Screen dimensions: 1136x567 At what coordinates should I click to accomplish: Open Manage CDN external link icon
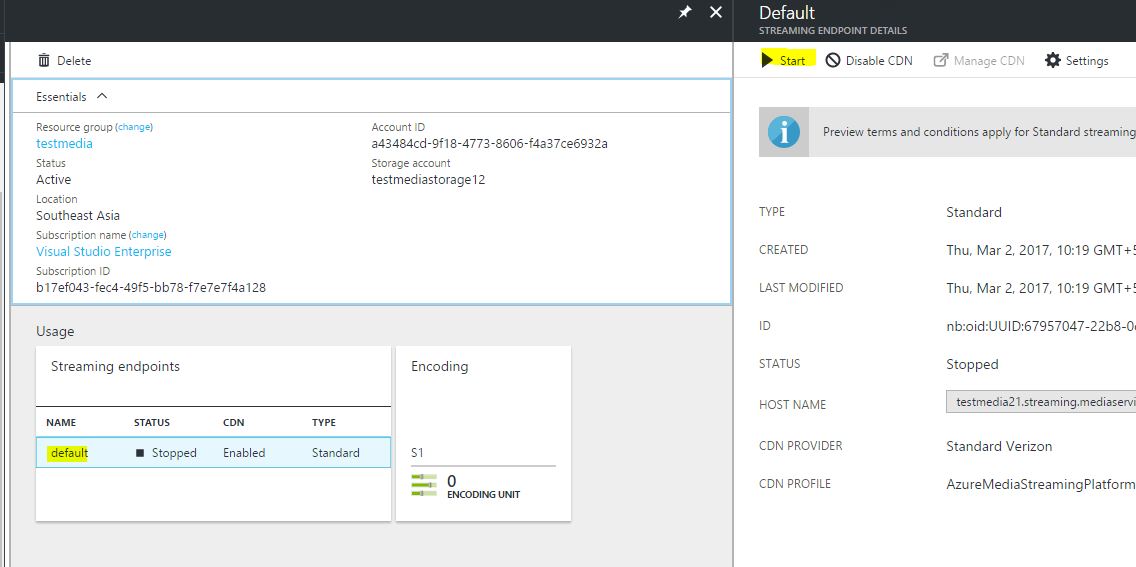[x=941, y=60]
